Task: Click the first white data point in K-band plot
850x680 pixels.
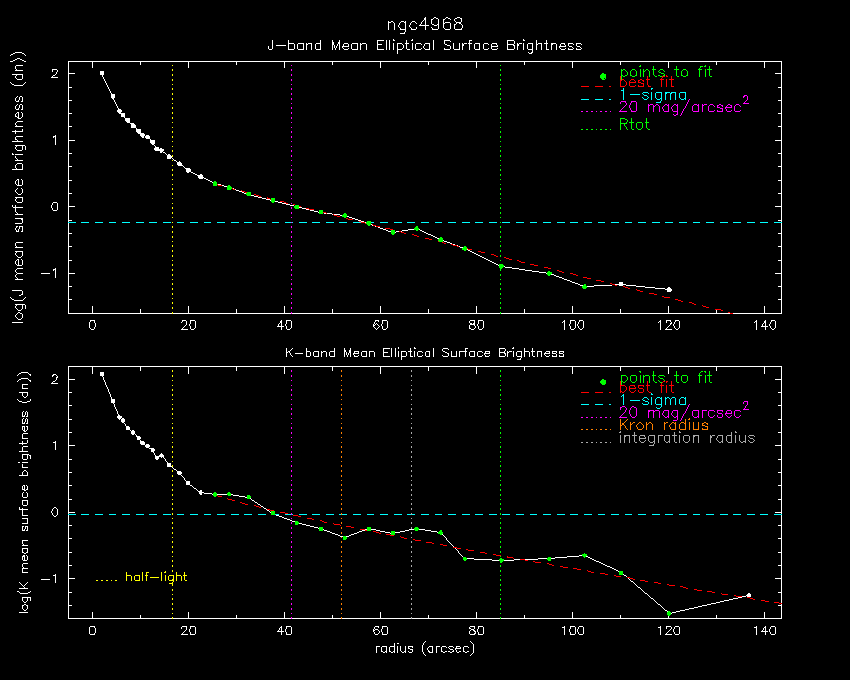Action: click(x=102, y=374)
